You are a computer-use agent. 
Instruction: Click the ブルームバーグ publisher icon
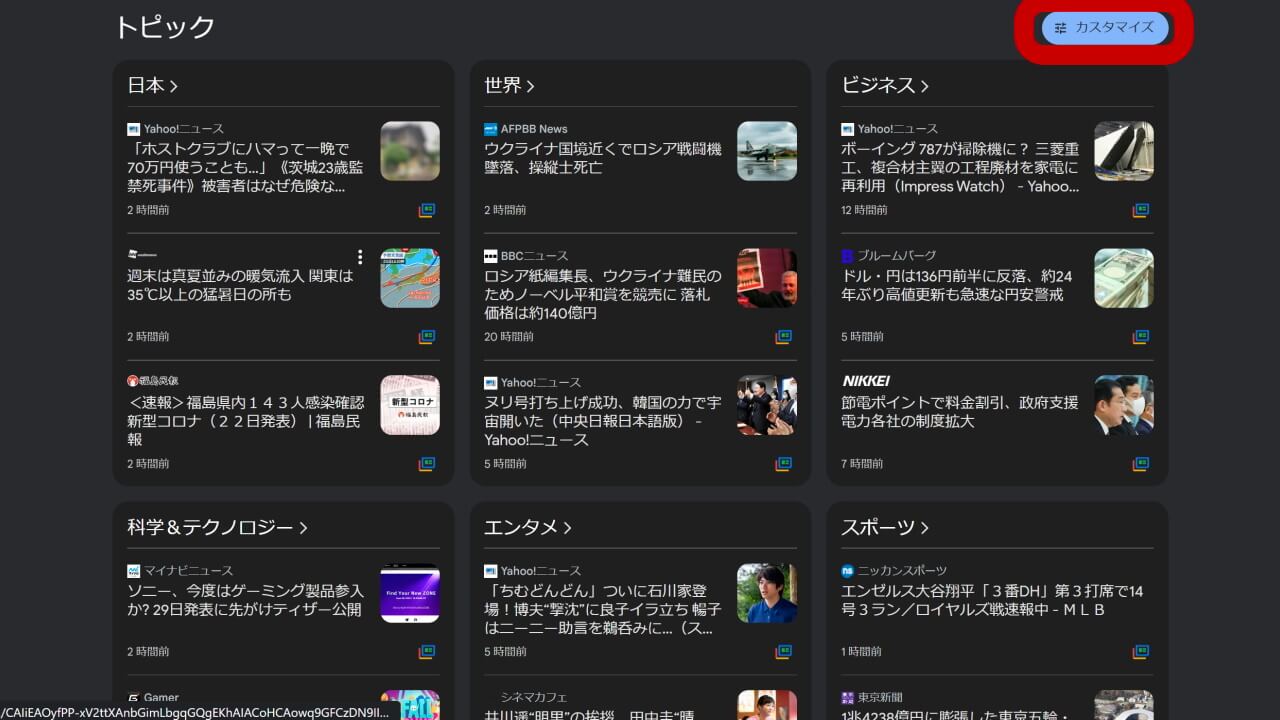(846, 255)
